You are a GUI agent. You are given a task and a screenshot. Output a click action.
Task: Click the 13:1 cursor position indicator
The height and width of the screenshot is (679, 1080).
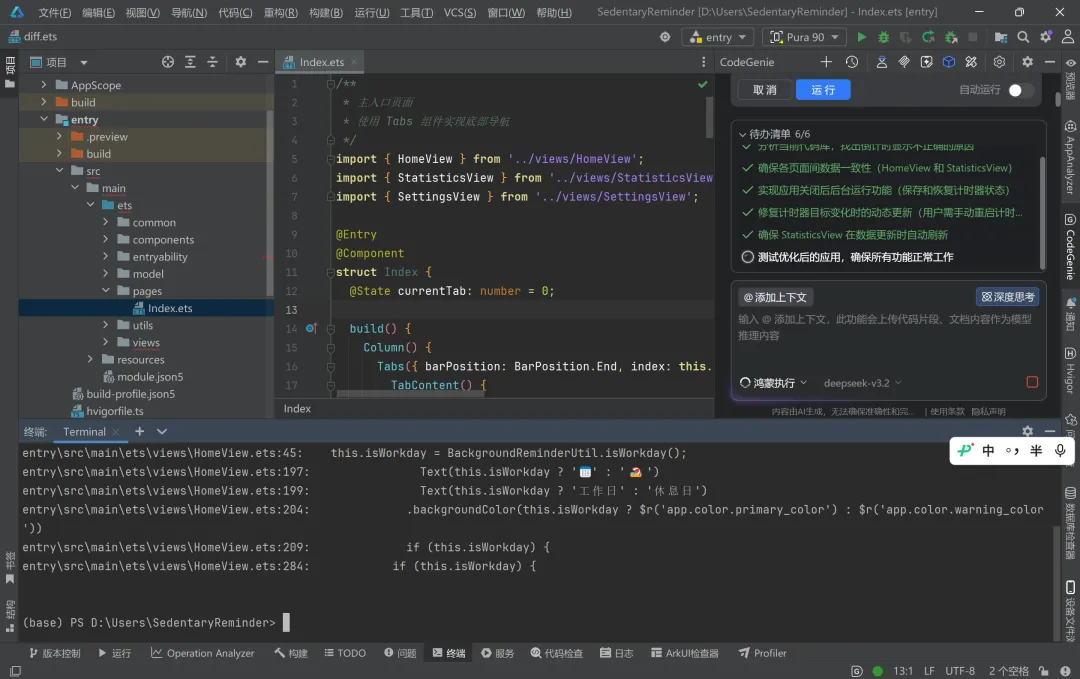(903, 671)
